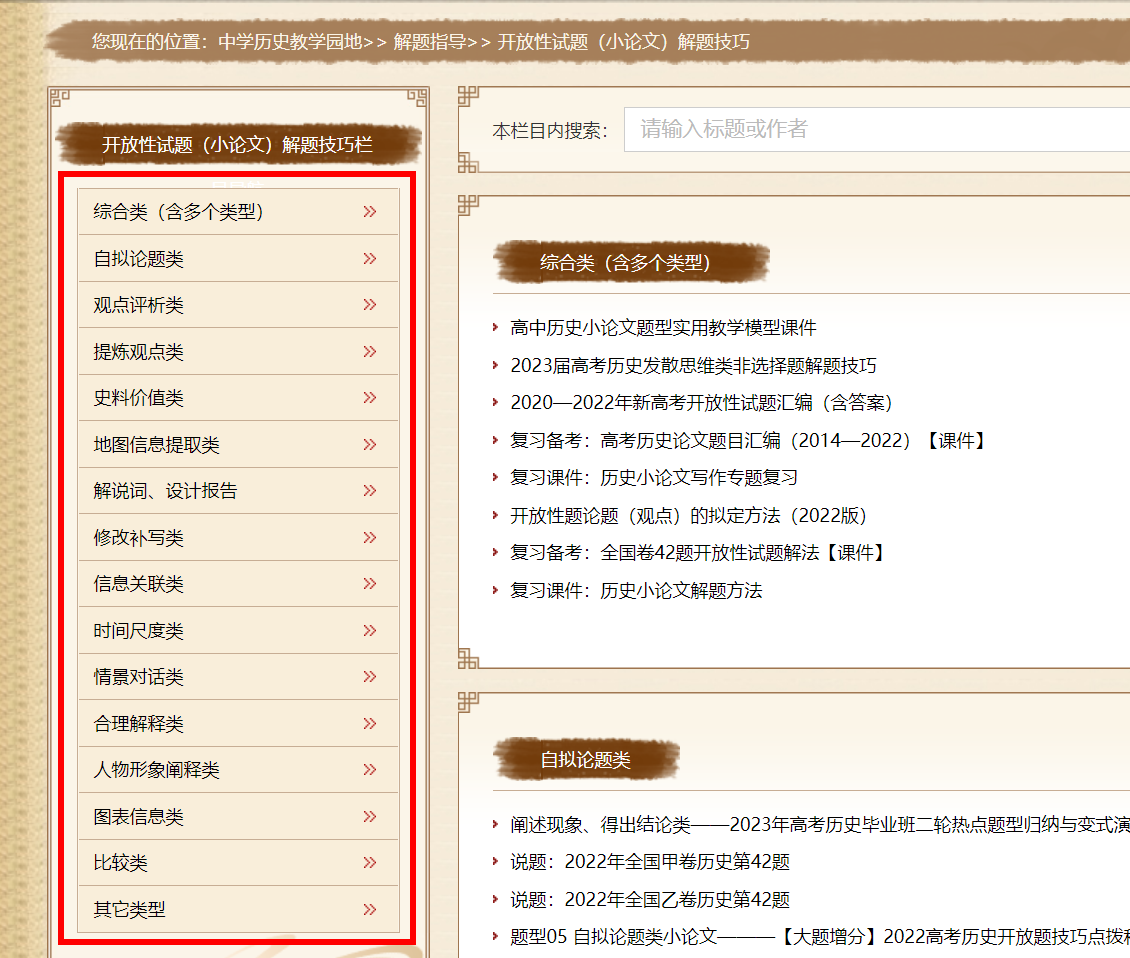
Task: Click the 中学历史教学园地 breadcrumb link
Action: 289,42
